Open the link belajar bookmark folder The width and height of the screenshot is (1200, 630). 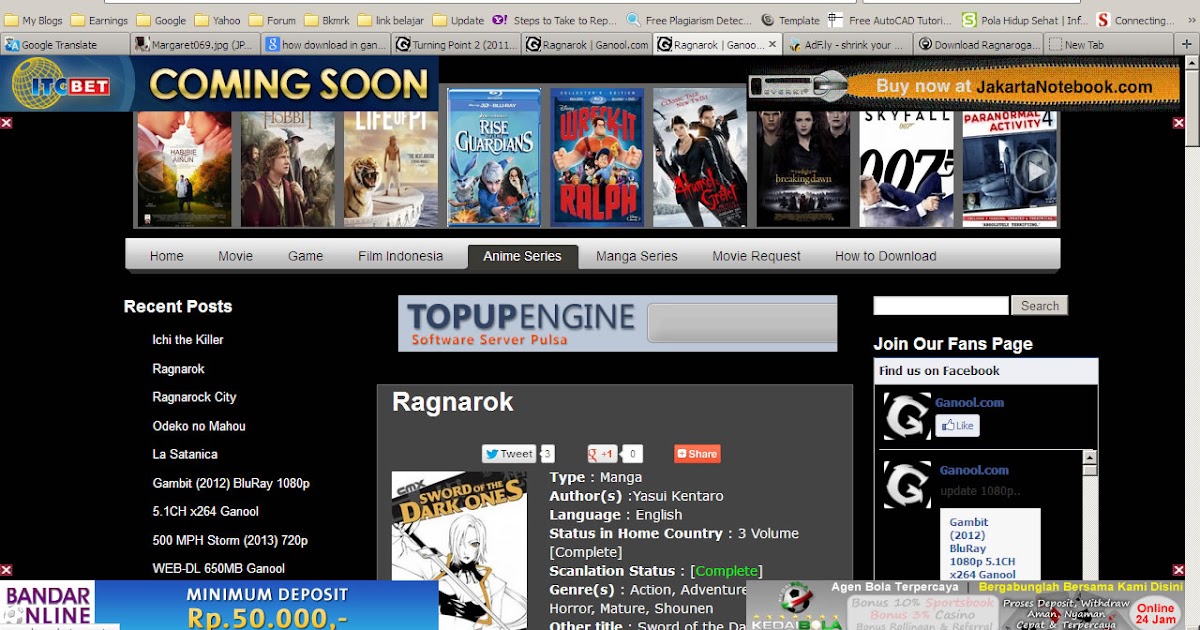(x=390, y=20)
